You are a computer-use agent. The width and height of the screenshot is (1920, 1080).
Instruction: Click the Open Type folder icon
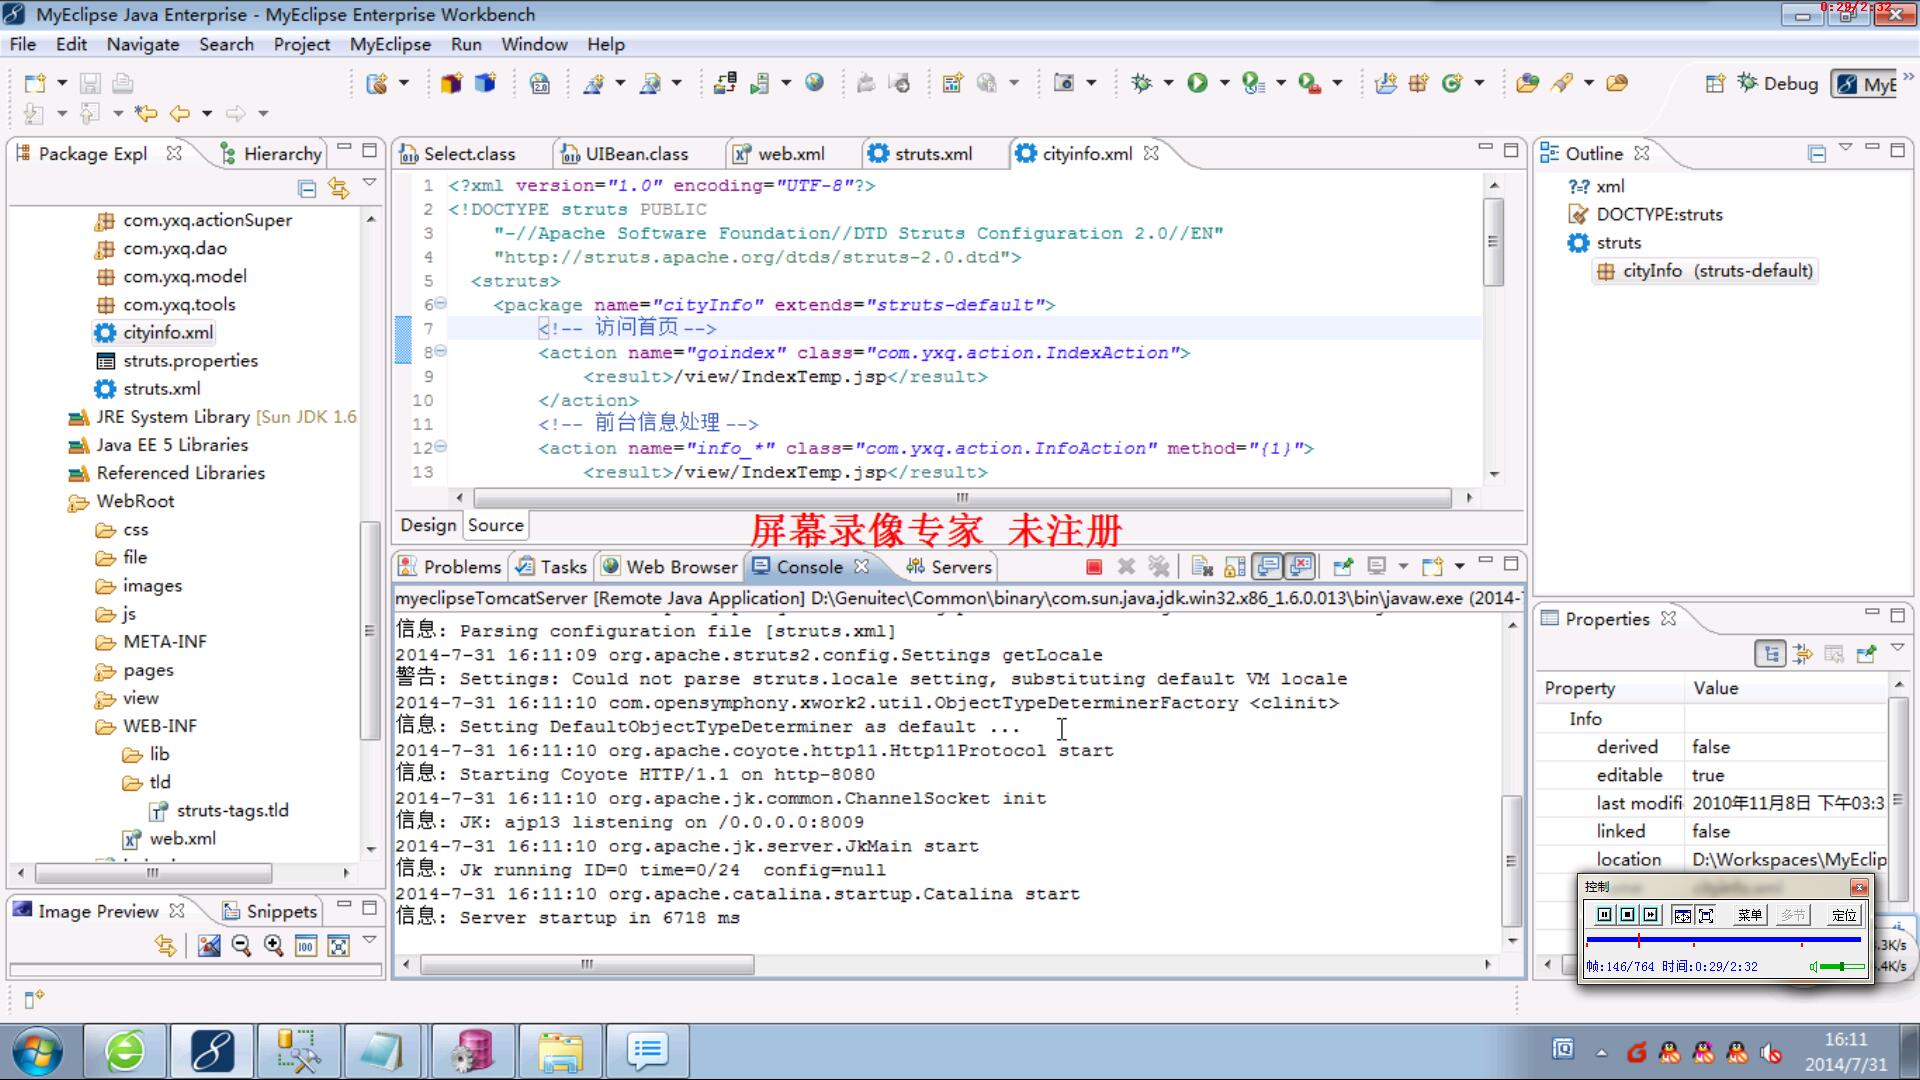[x=1527, y=83]
